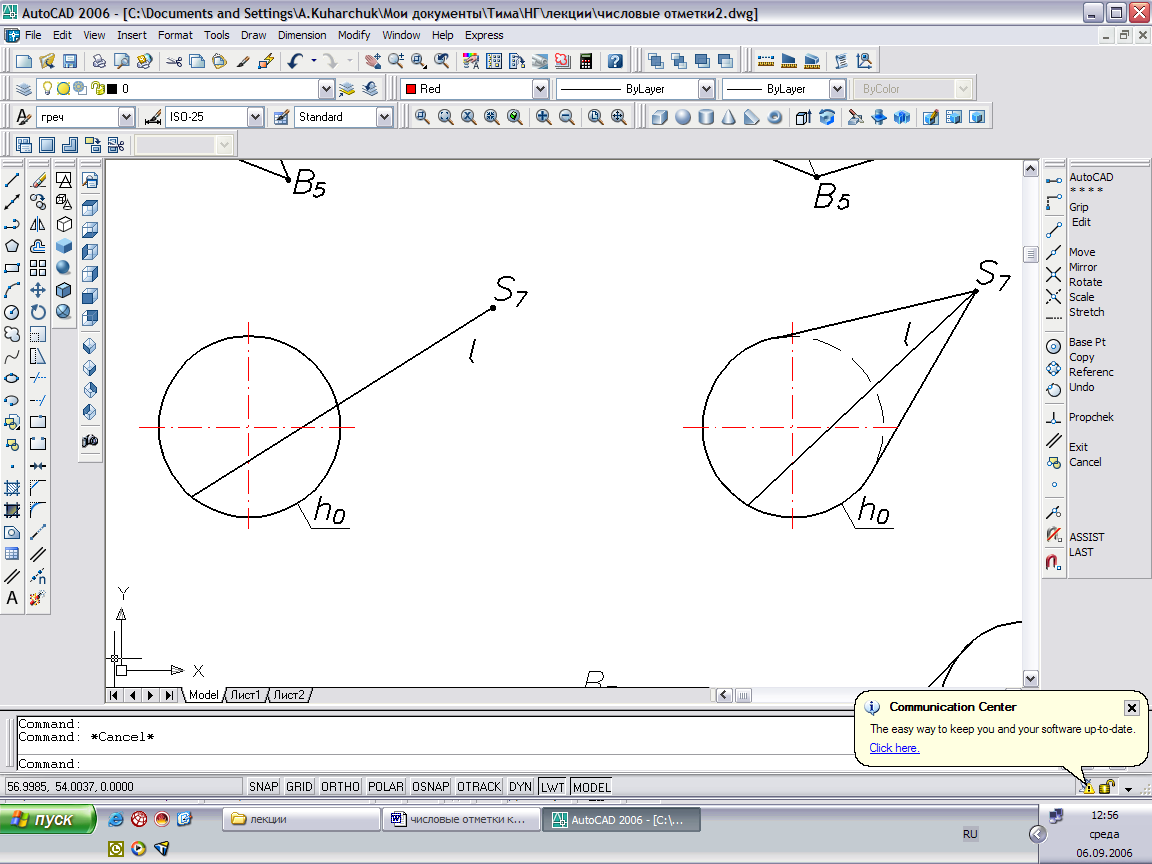The image size is (1152, 864).
Task: Click Cancel in the screen menu
Action: 1085,462
